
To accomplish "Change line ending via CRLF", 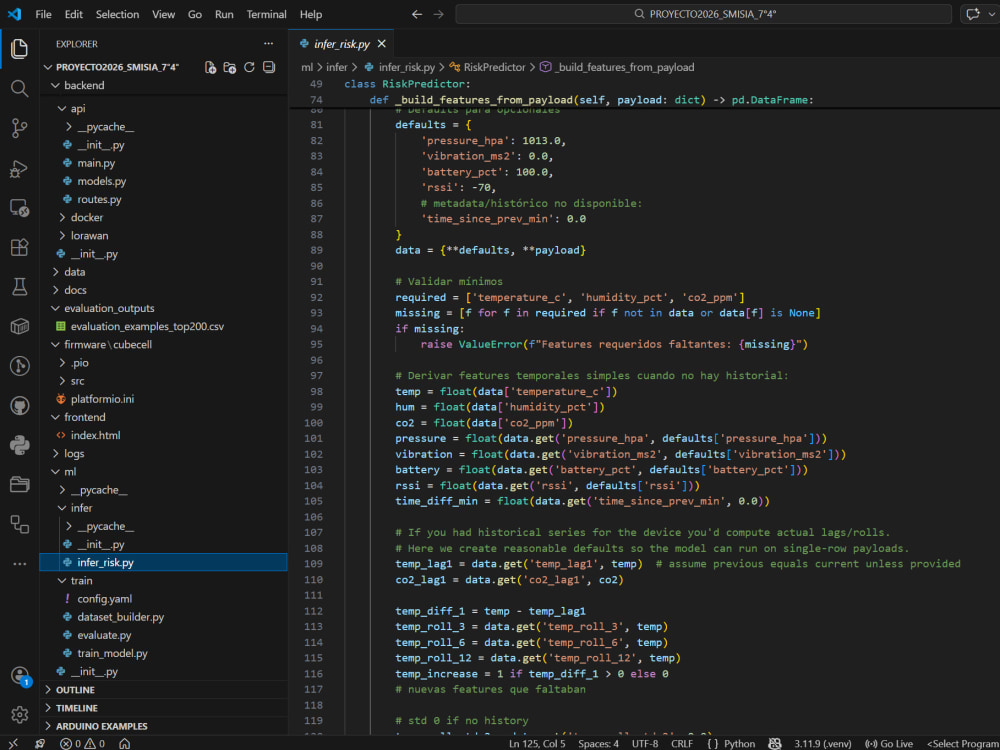I will coord(682,744).
